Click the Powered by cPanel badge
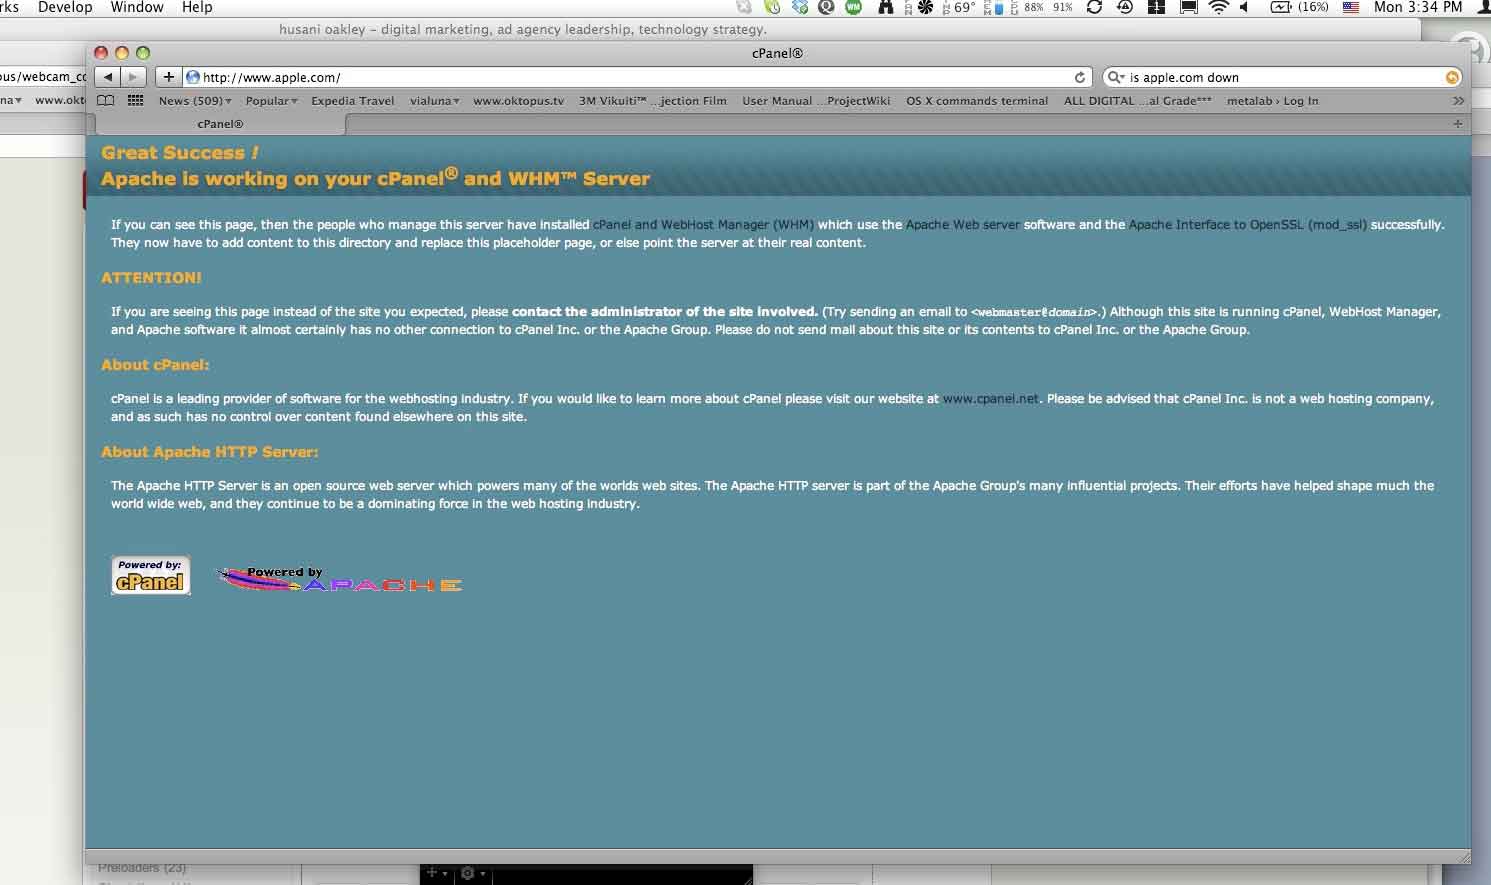 [x=150, y=575]
